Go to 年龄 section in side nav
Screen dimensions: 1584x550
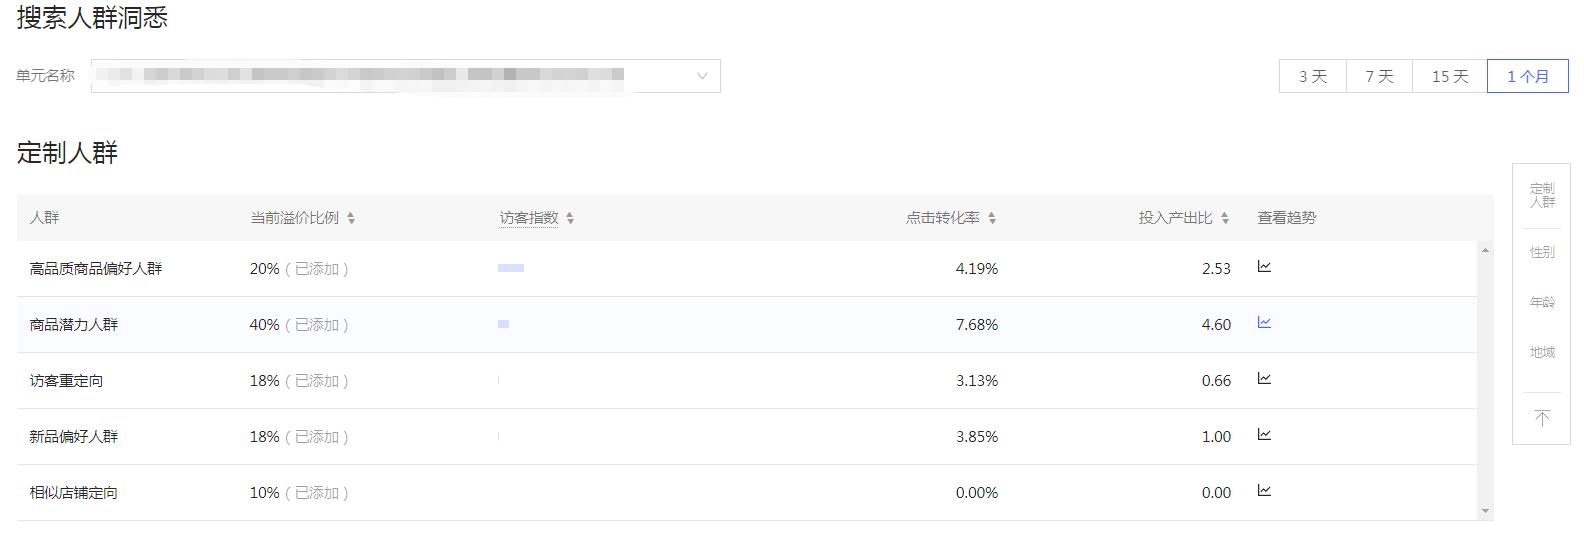[1542, 302]
